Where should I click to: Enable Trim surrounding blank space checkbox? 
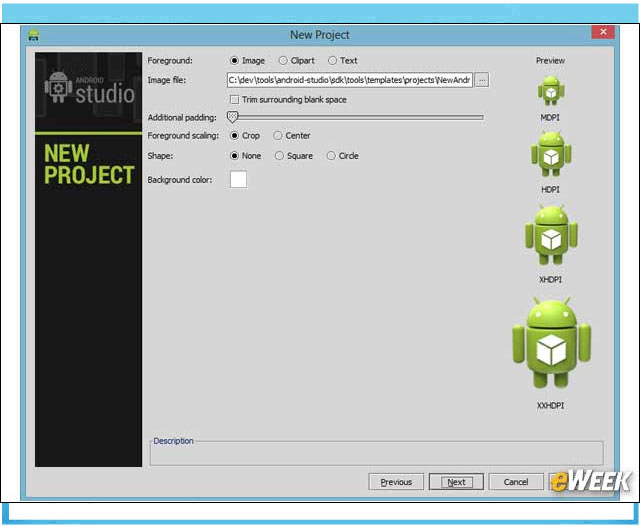pos(234,100)
